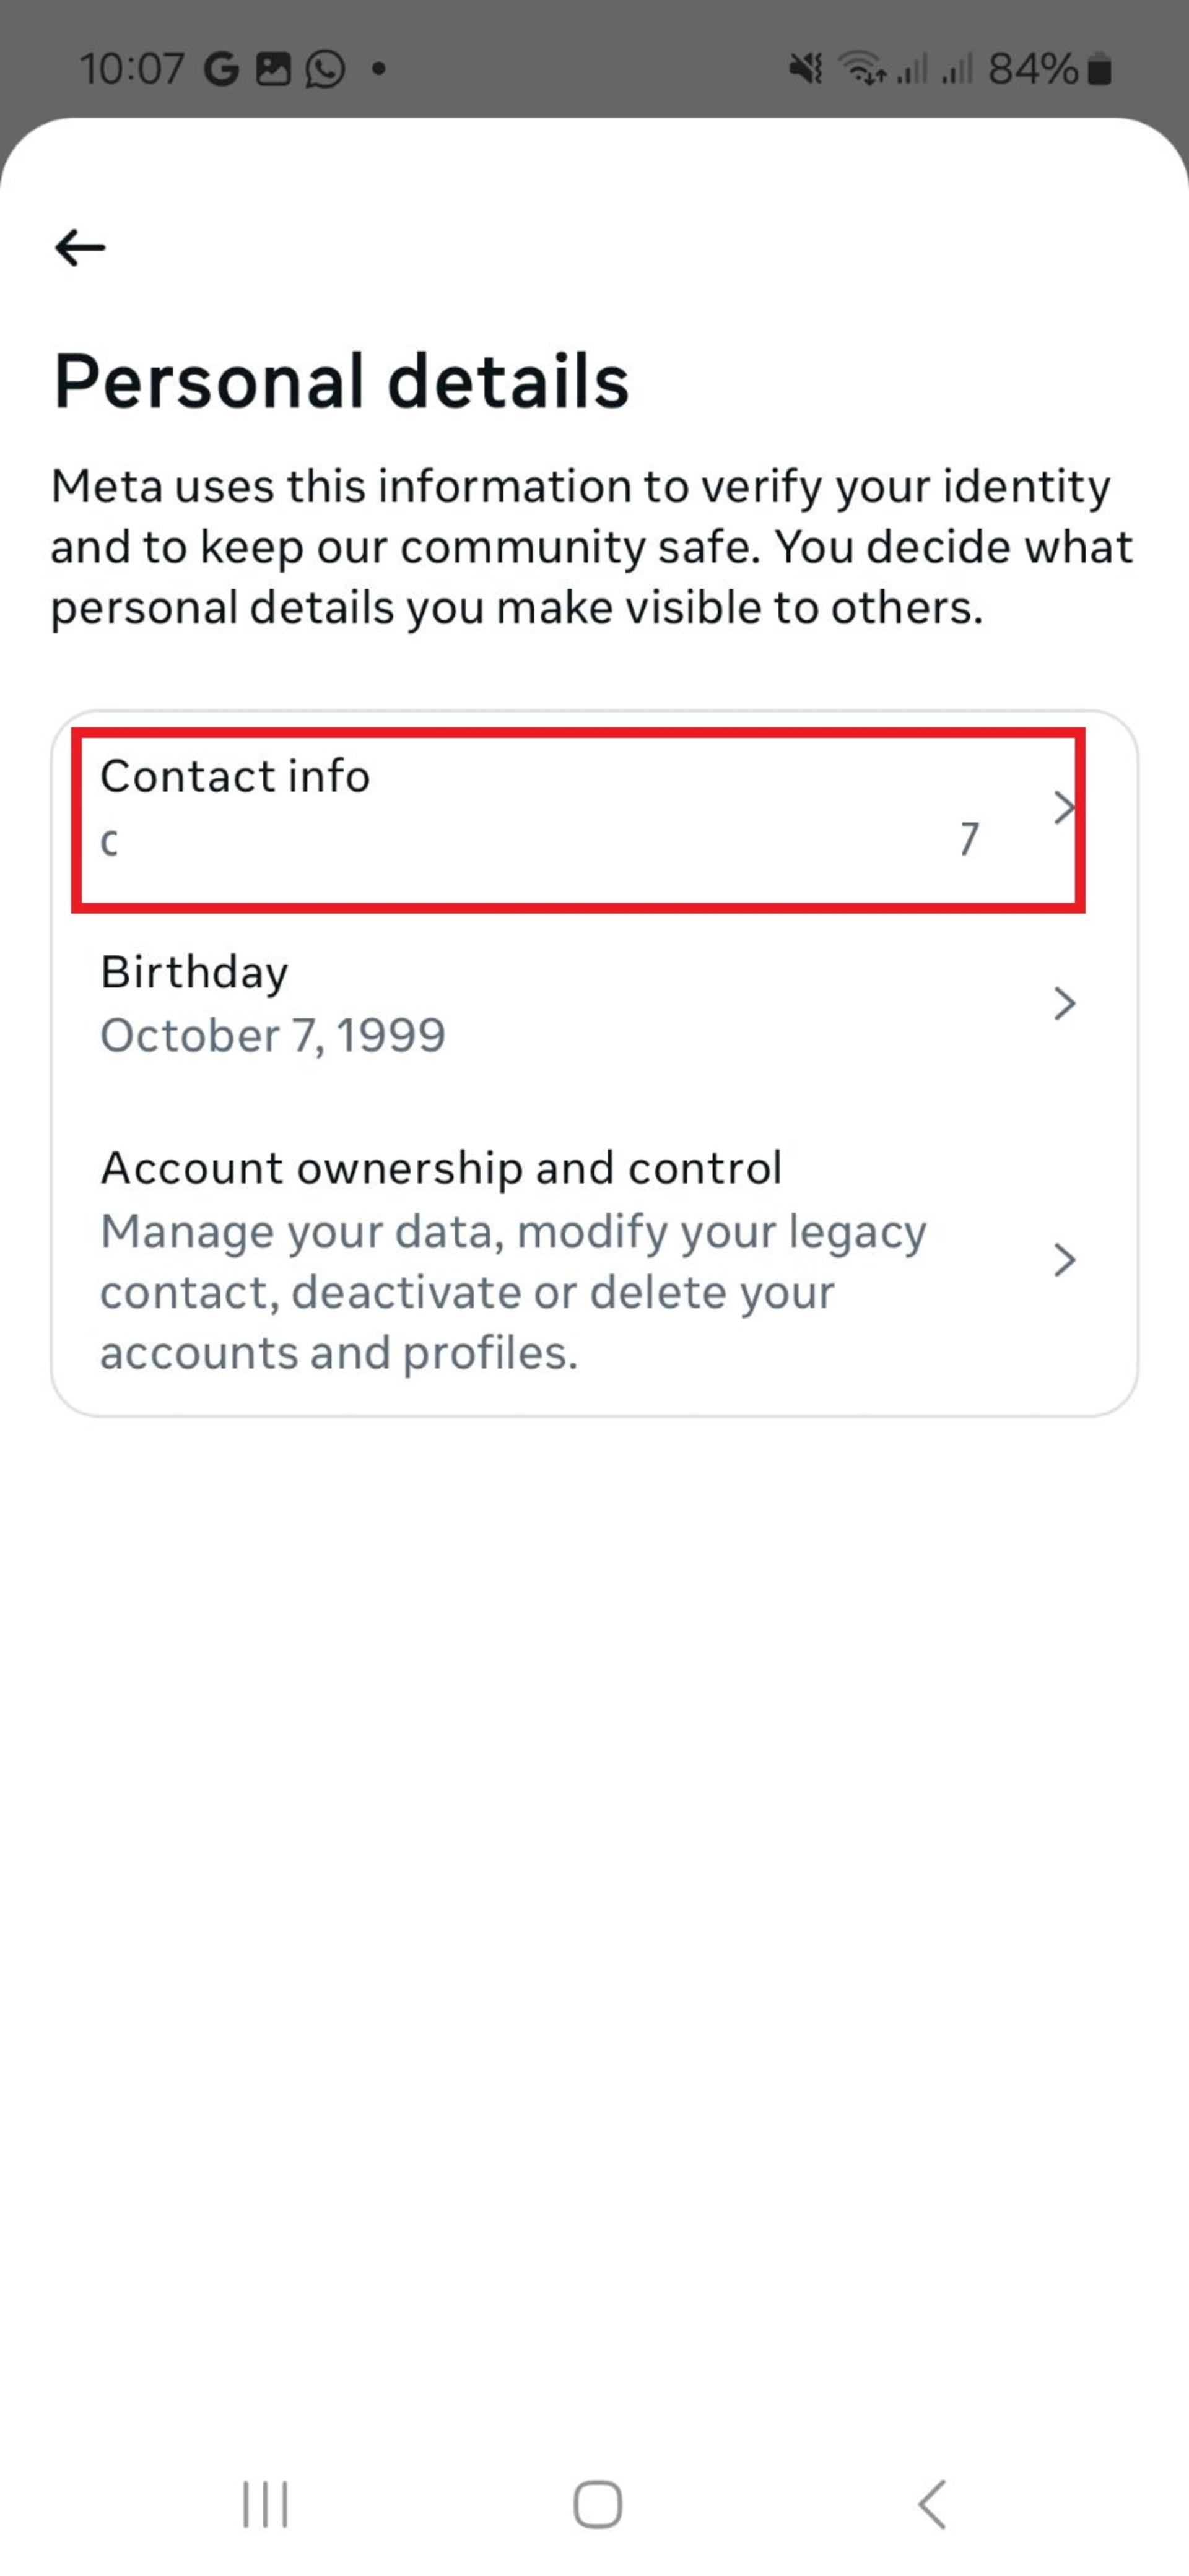The image size is (1189, 2576).
Task: Tap the gallery image notification icon
Action: click(x=273, y=69)
